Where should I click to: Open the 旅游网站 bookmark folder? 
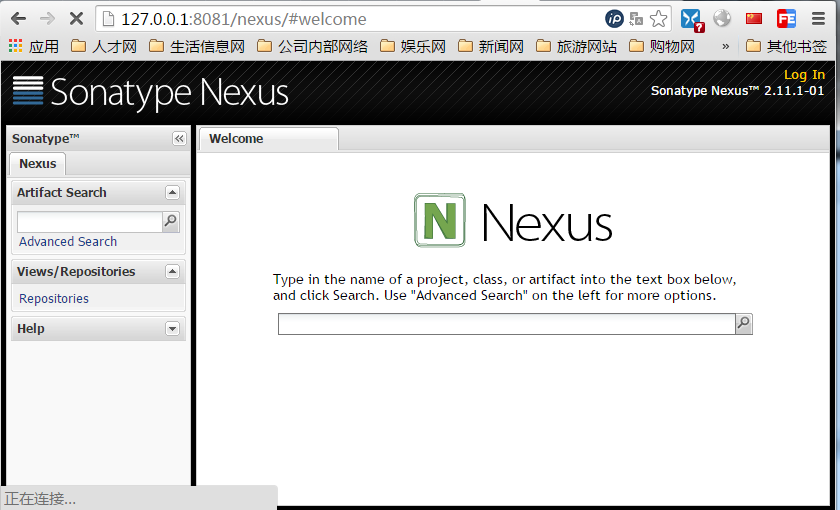coord(576,47)
